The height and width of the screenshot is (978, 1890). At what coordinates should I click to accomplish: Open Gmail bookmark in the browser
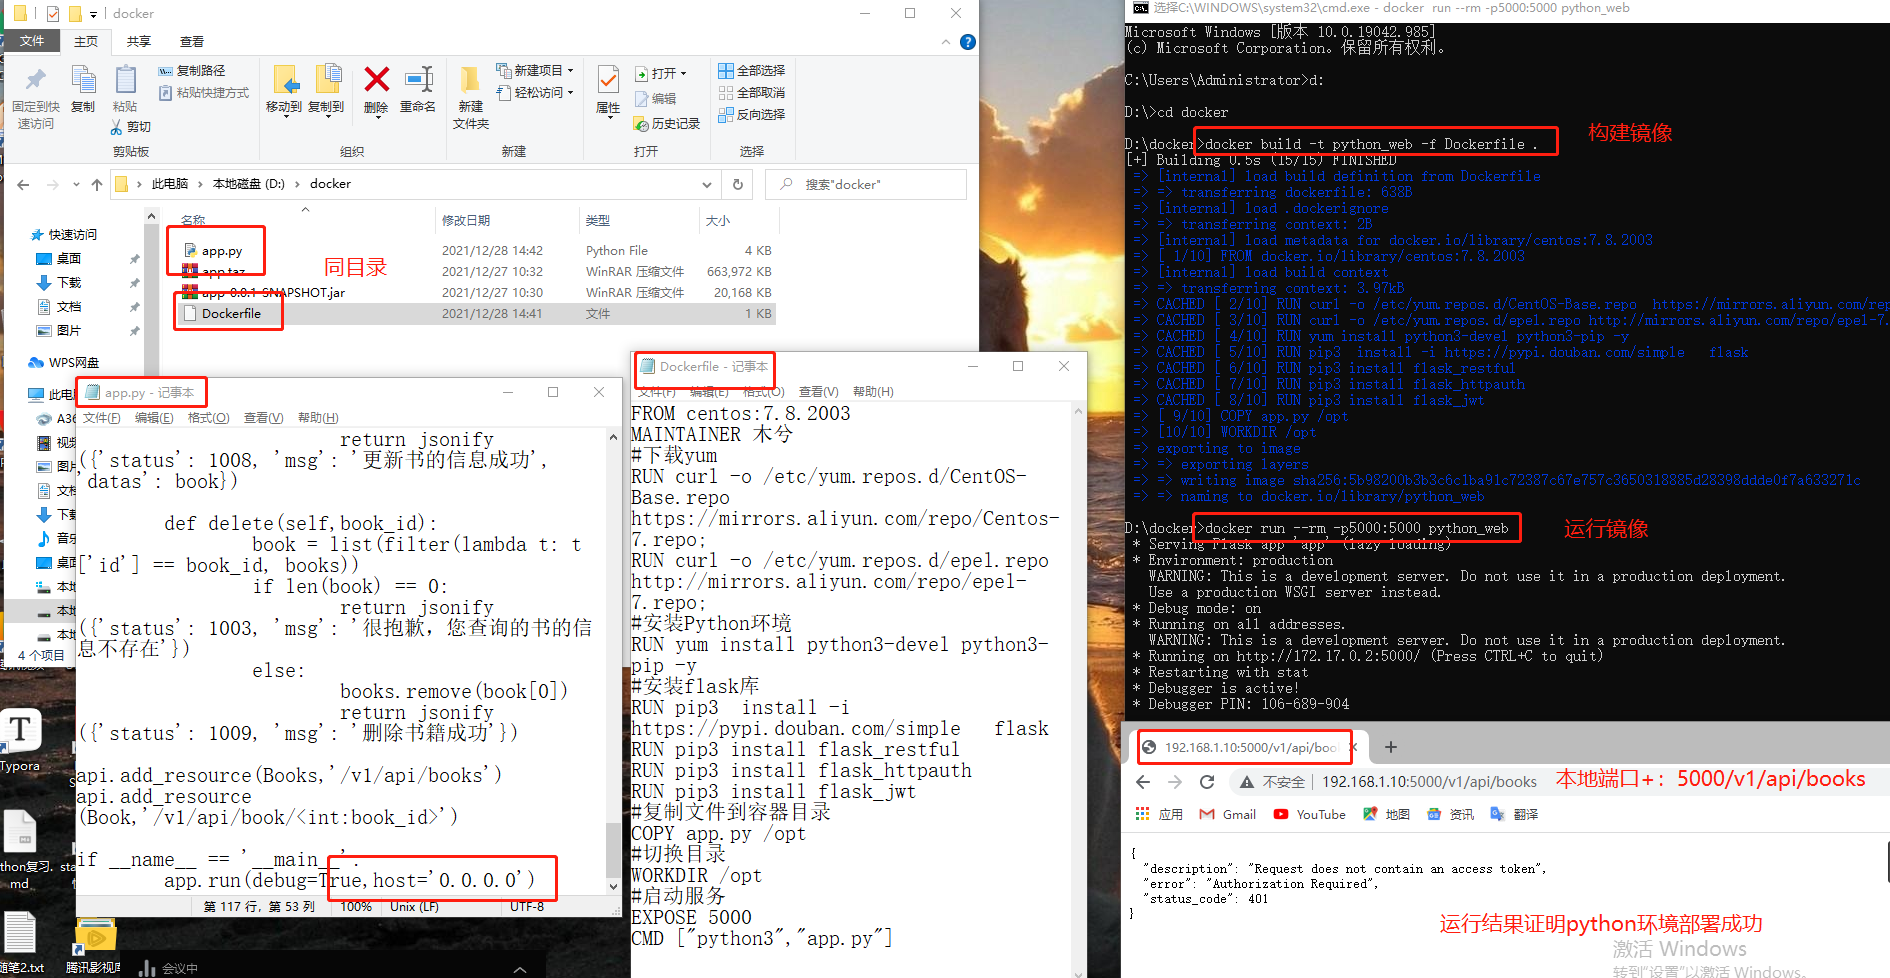(1227, 814)
